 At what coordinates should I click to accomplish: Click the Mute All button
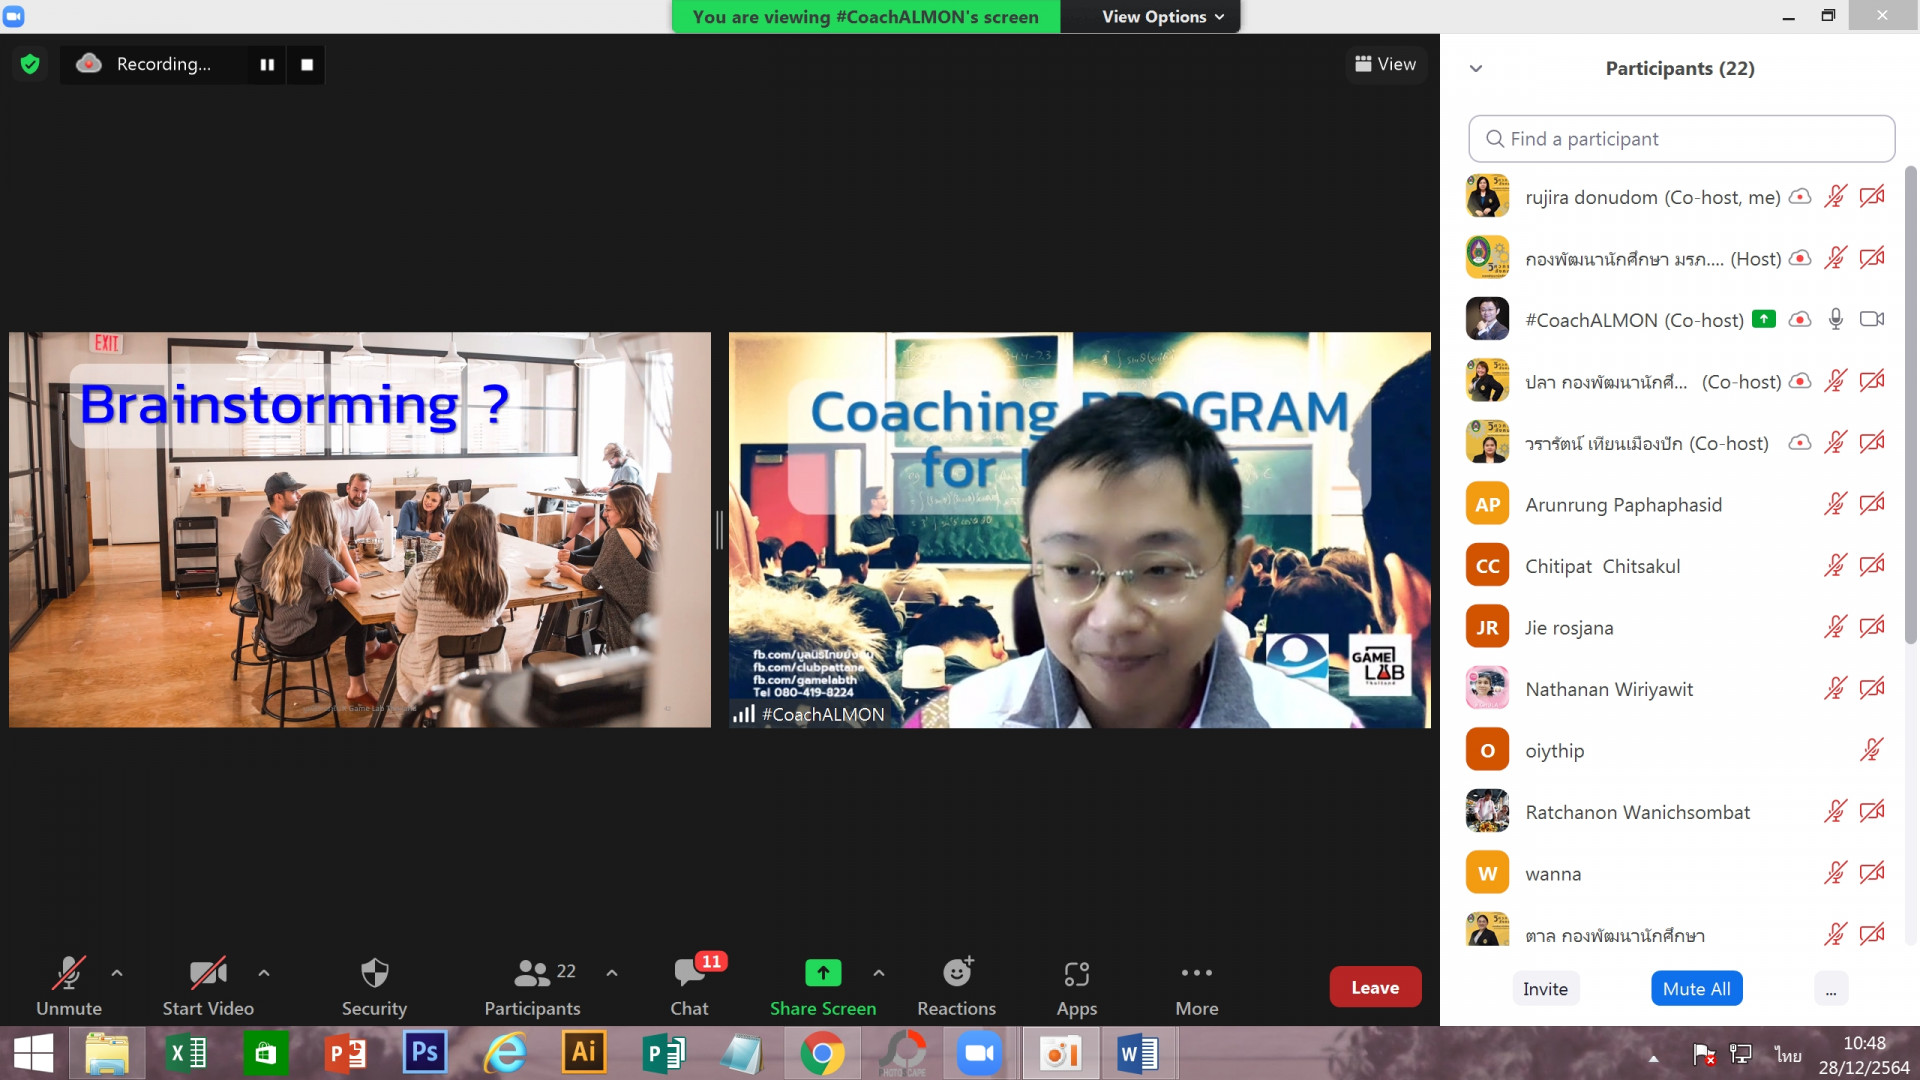pyautogui.click(x=1696, y=989)
